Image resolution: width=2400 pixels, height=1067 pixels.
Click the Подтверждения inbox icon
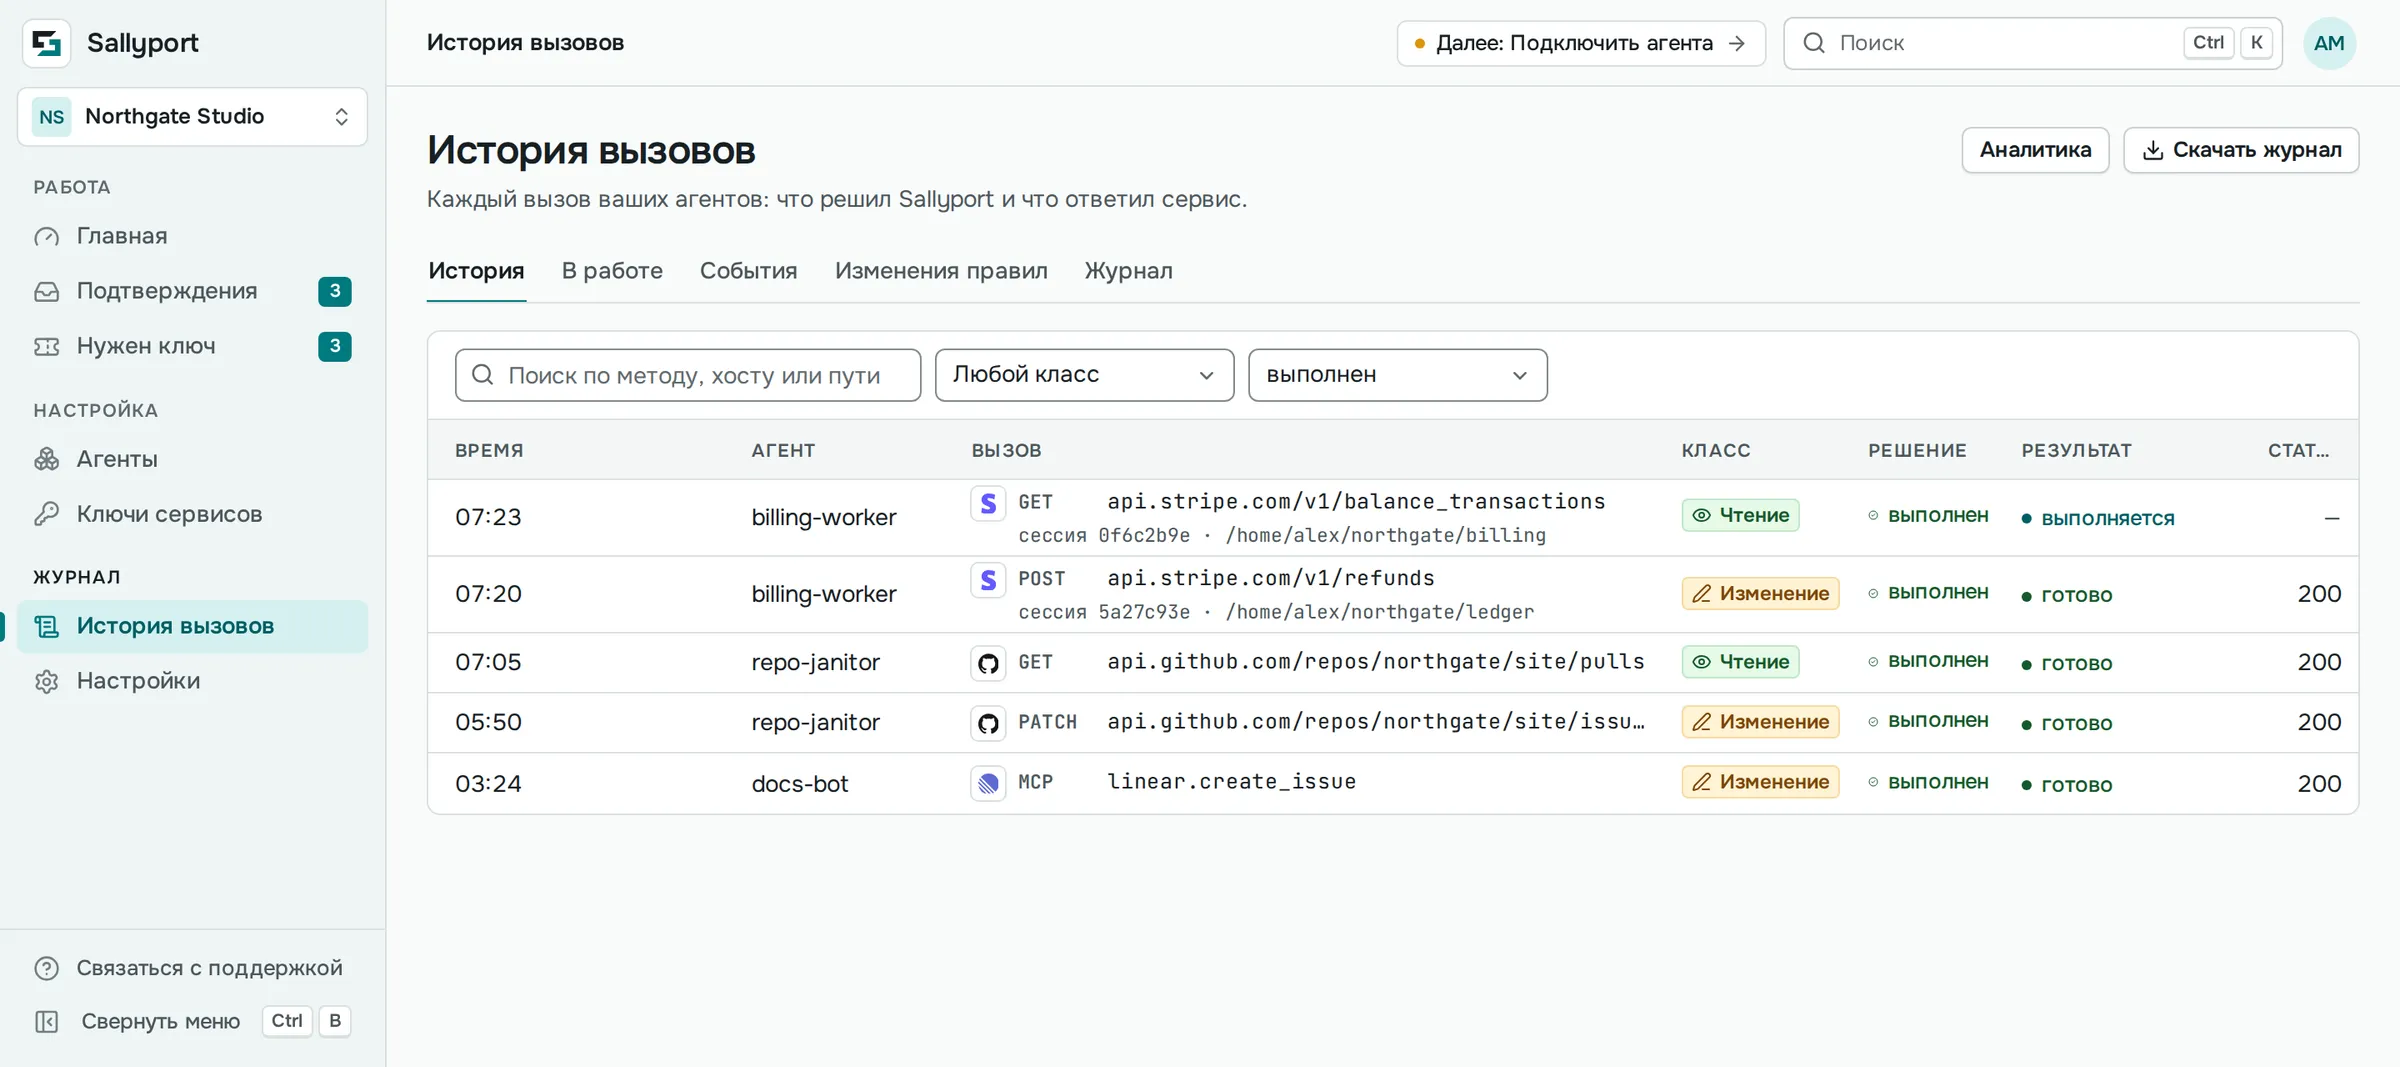[47, 292]
